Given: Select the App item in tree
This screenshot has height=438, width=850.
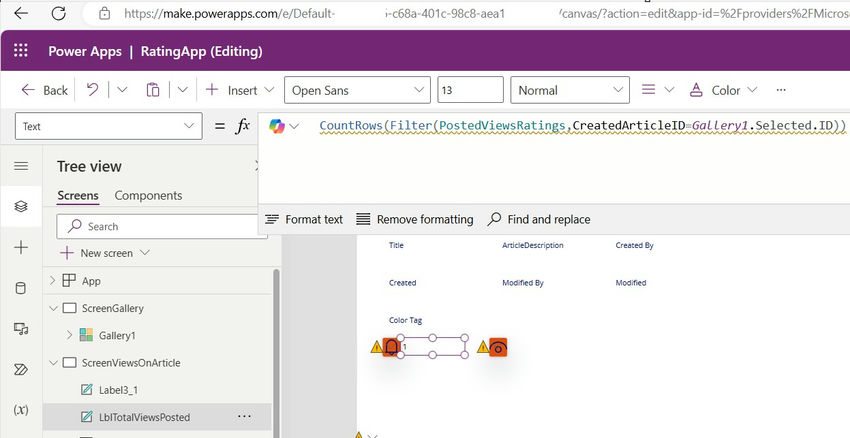Looking at the screenshot, I should point(91,281).
